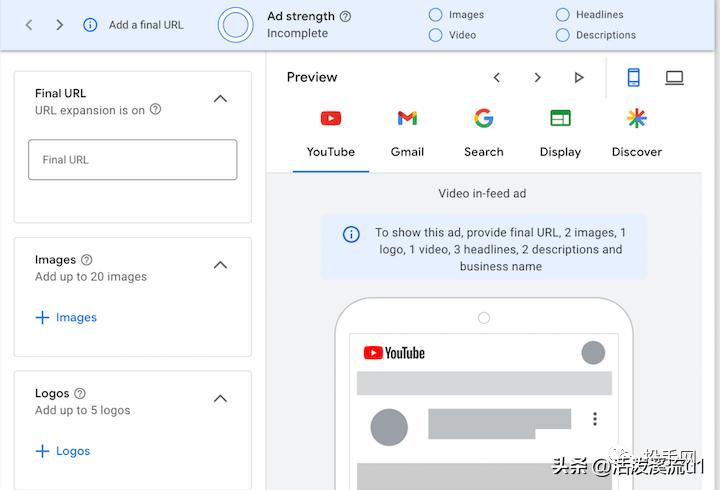Click 'Add a final URL' text
Screen dimensions: 720x490
pyautogui.click(x=146, y=25)
